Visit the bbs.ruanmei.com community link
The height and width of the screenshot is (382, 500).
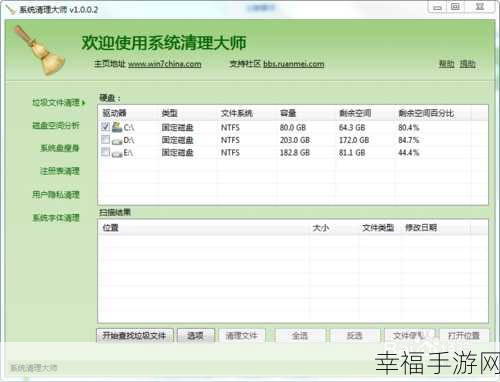click(x=294, y=64)
